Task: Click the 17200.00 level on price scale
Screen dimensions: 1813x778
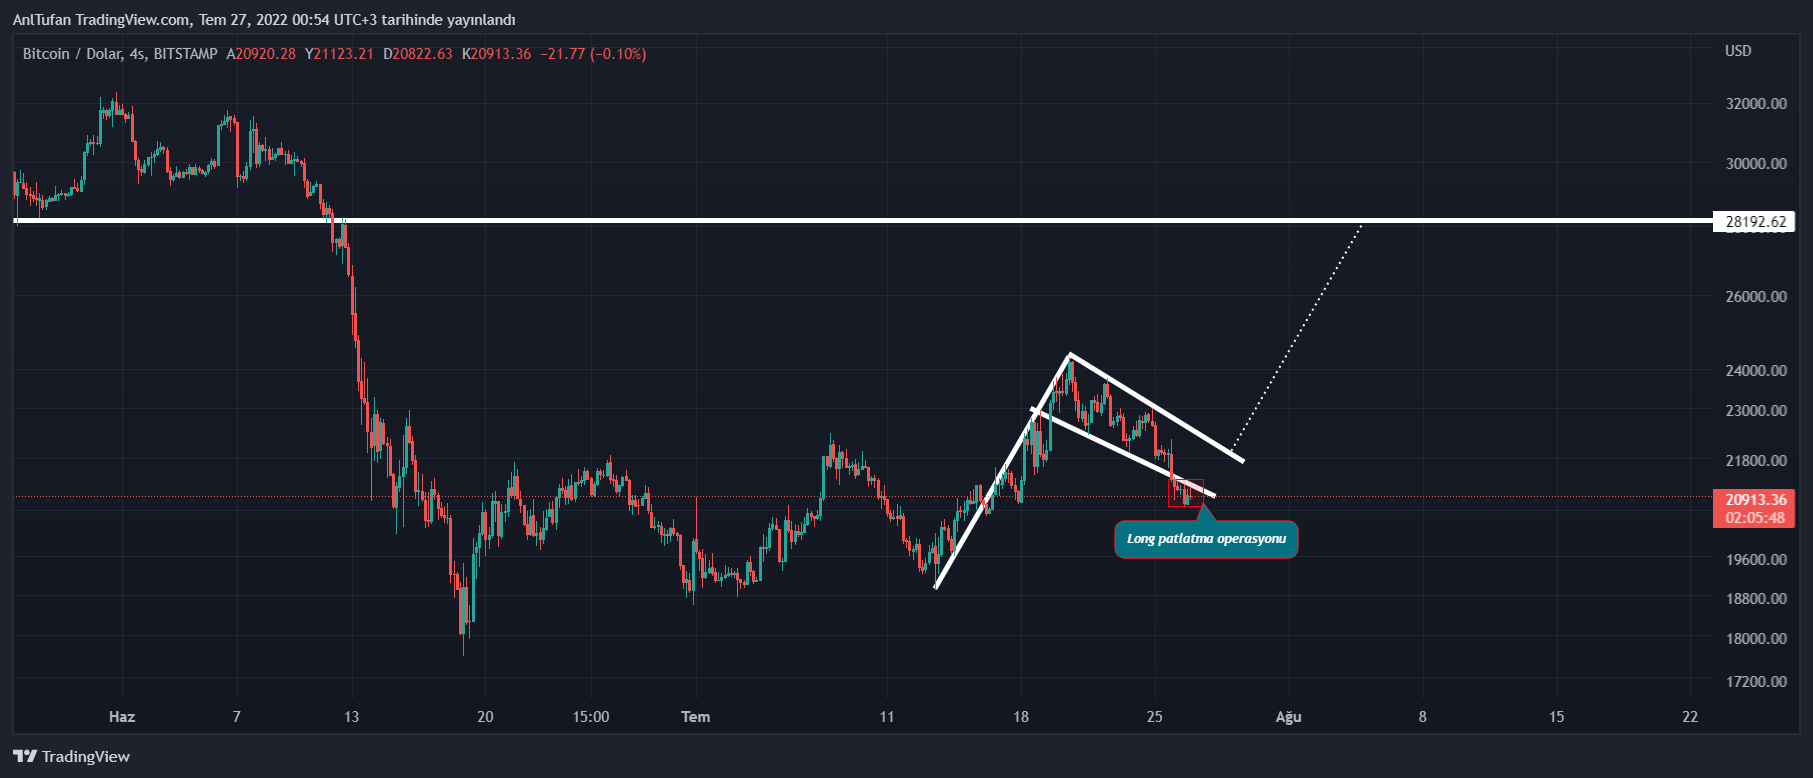Action: (1756, 682)
